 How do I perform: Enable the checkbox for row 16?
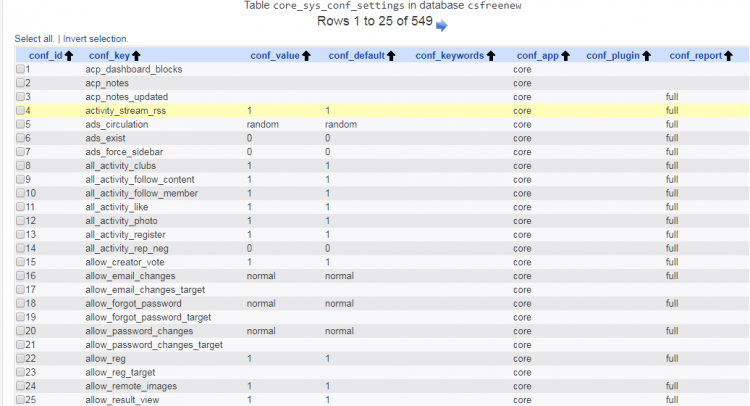click(21, 275)
